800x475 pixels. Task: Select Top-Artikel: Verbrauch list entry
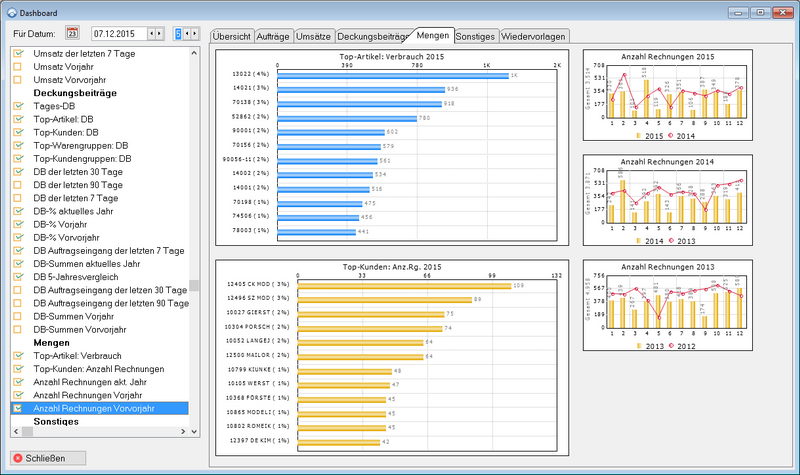coord(77,356)
